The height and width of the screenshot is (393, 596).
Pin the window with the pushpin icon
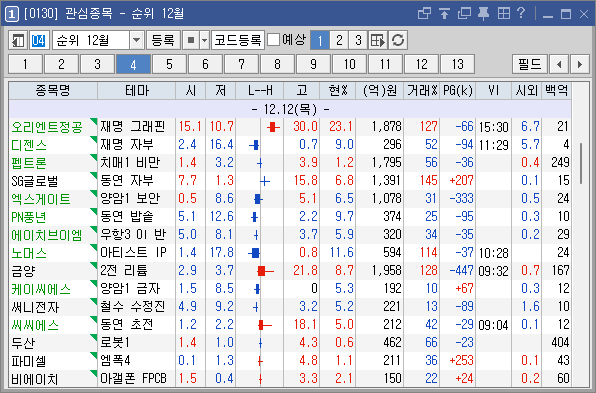click(x=483, y=14)
